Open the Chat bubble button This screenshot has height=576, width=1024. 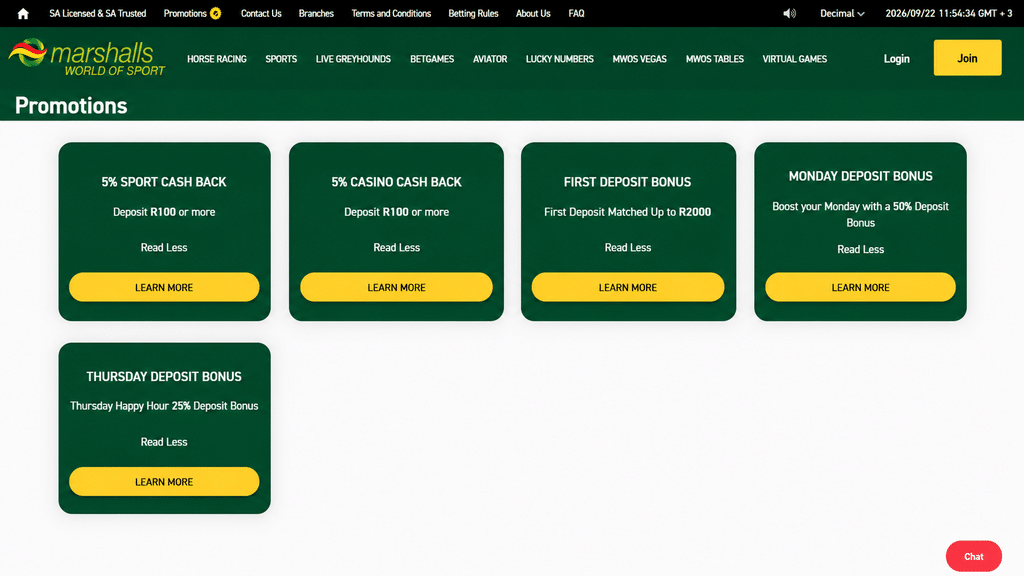coord(973,556)
